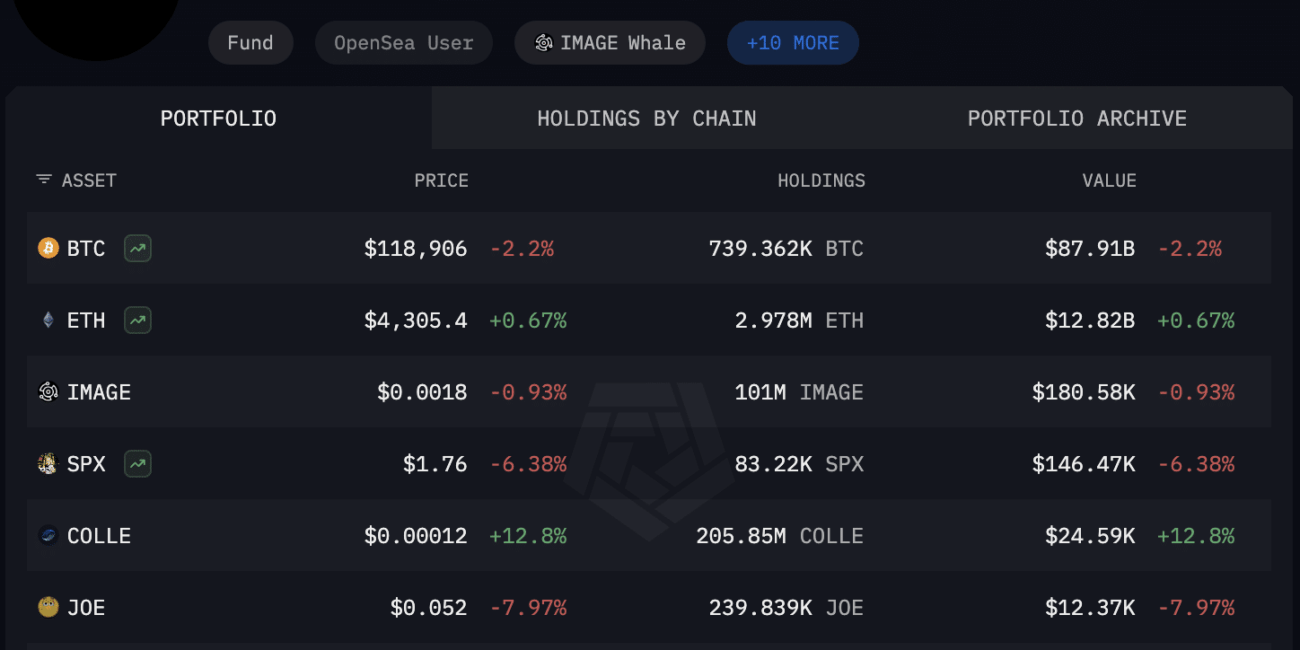Select the Fund tag
Image resolution: width=1300 pixels, height=650 pixels.
pos(250,43)
